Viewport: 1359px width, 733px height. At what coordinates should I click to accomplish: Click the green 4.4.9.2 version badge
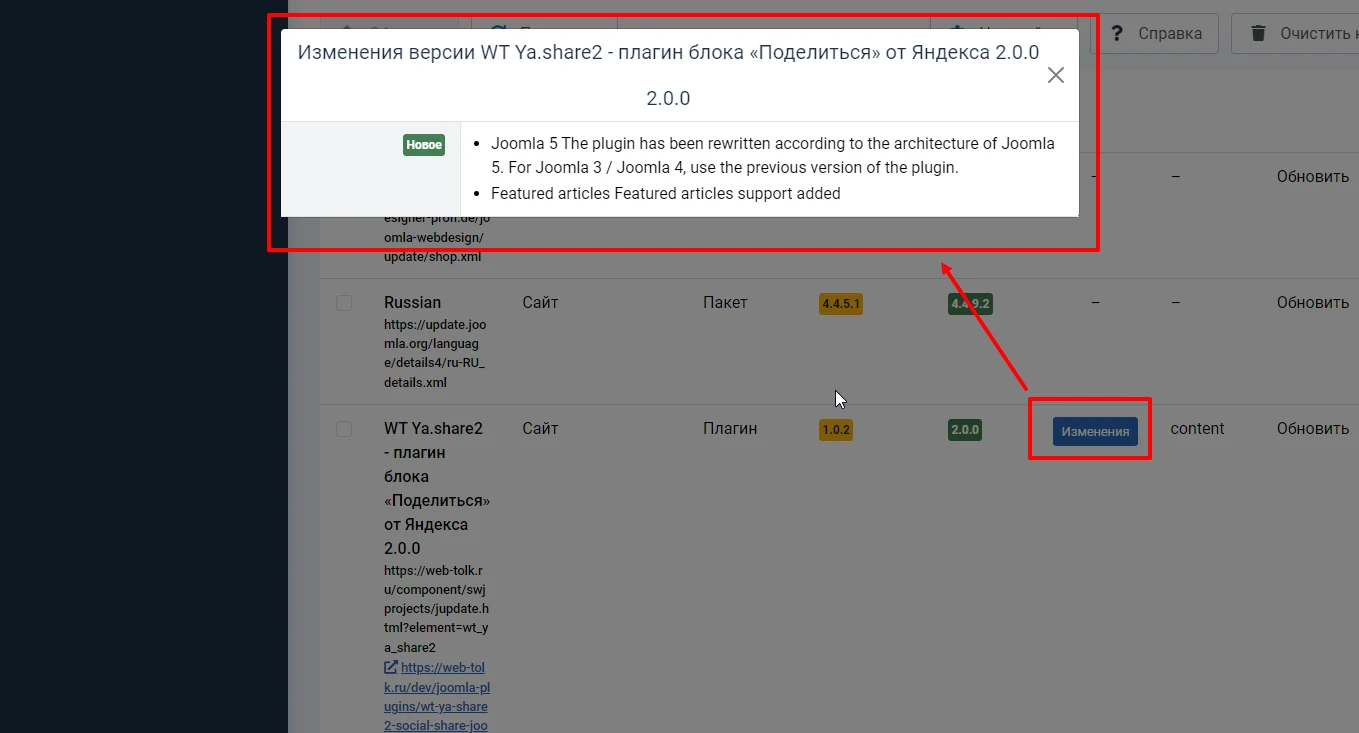pos(970,304)
